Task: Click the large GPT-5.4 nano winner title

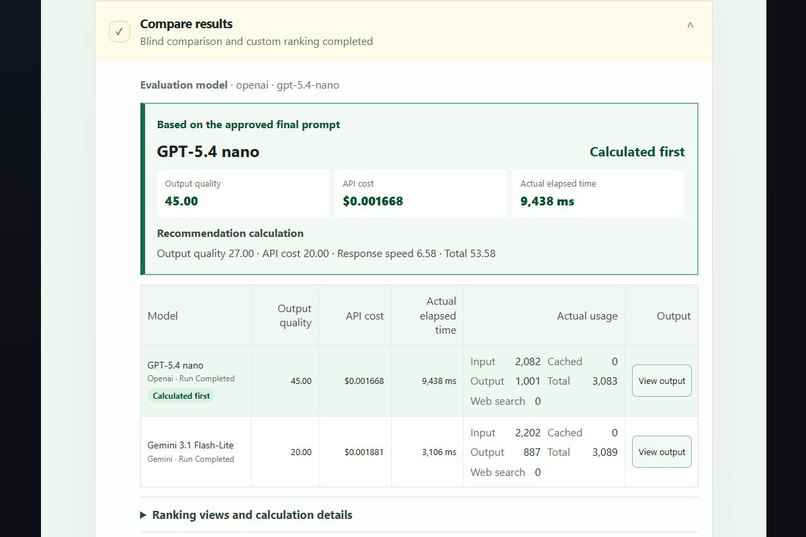Action: pyautogui.click(x=208, y=152)
